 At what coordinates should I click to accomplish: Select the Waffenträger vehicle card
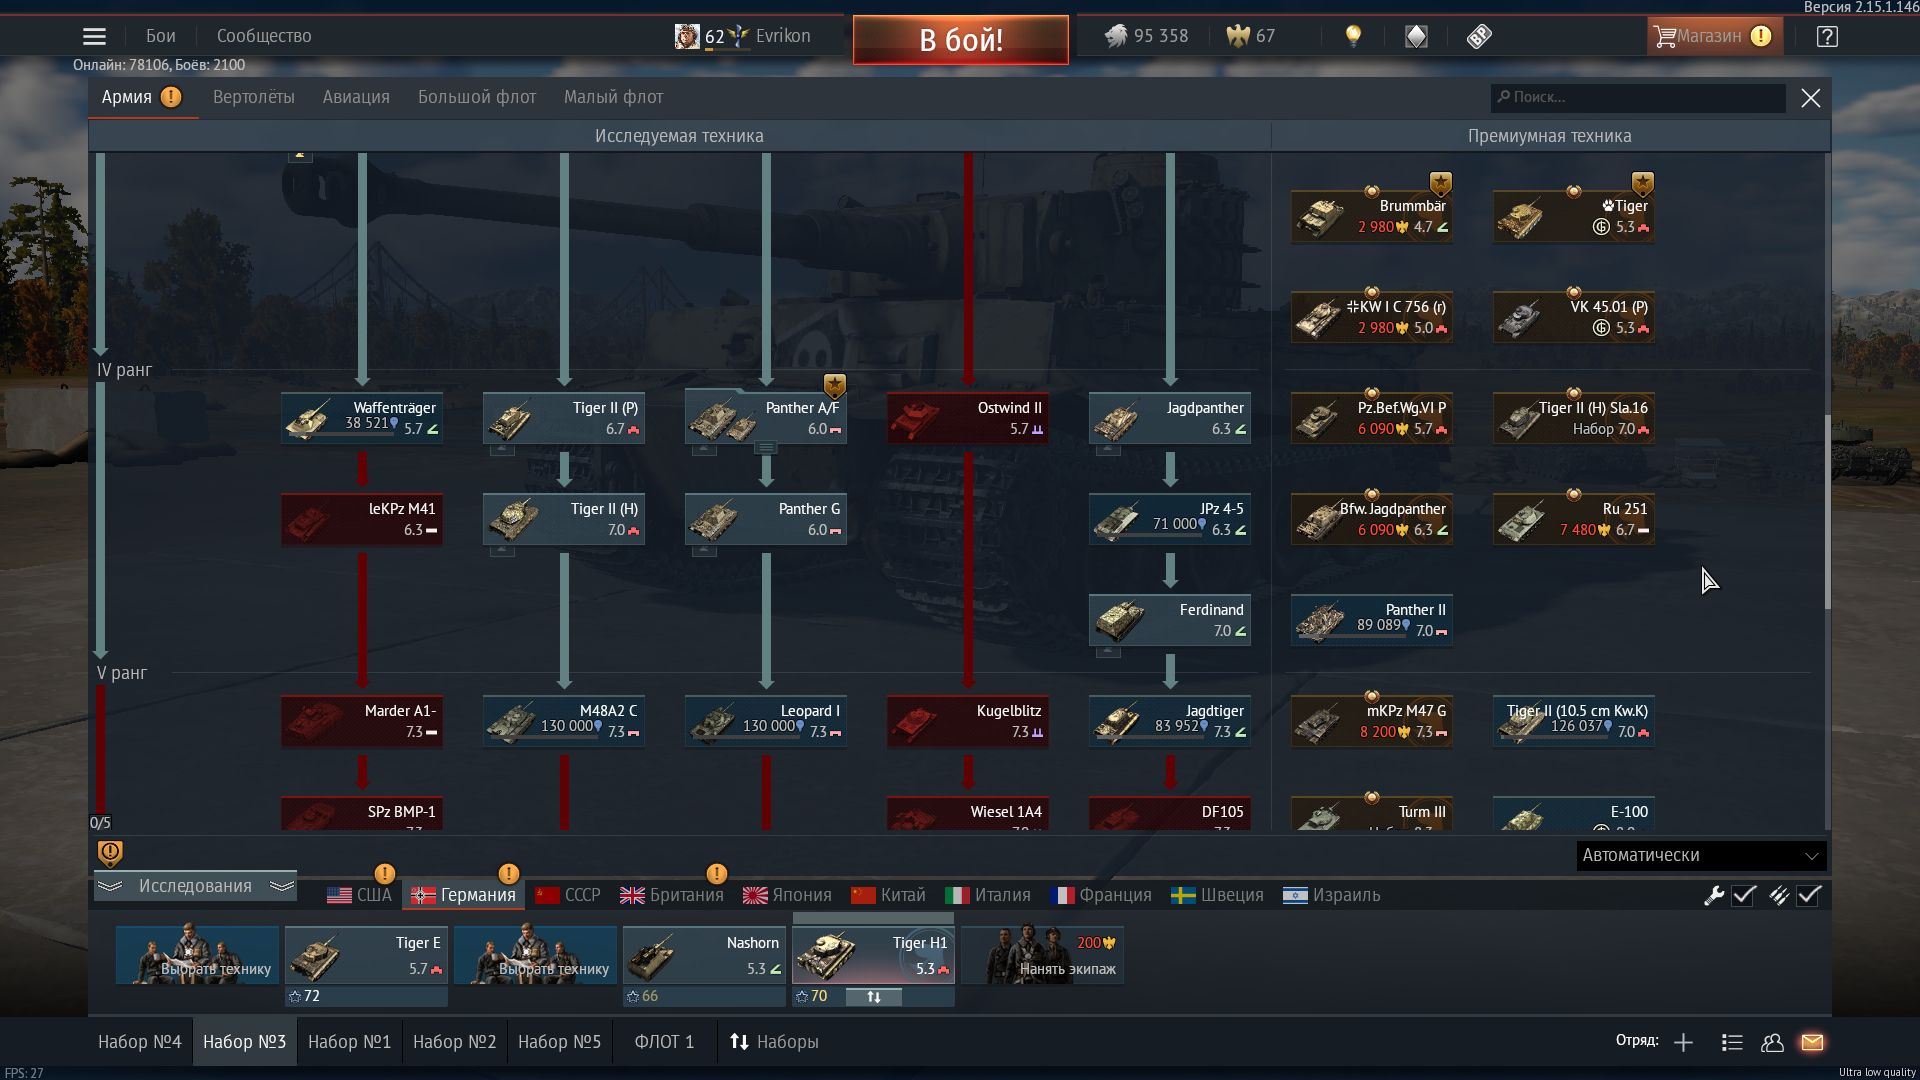(362, 418)
